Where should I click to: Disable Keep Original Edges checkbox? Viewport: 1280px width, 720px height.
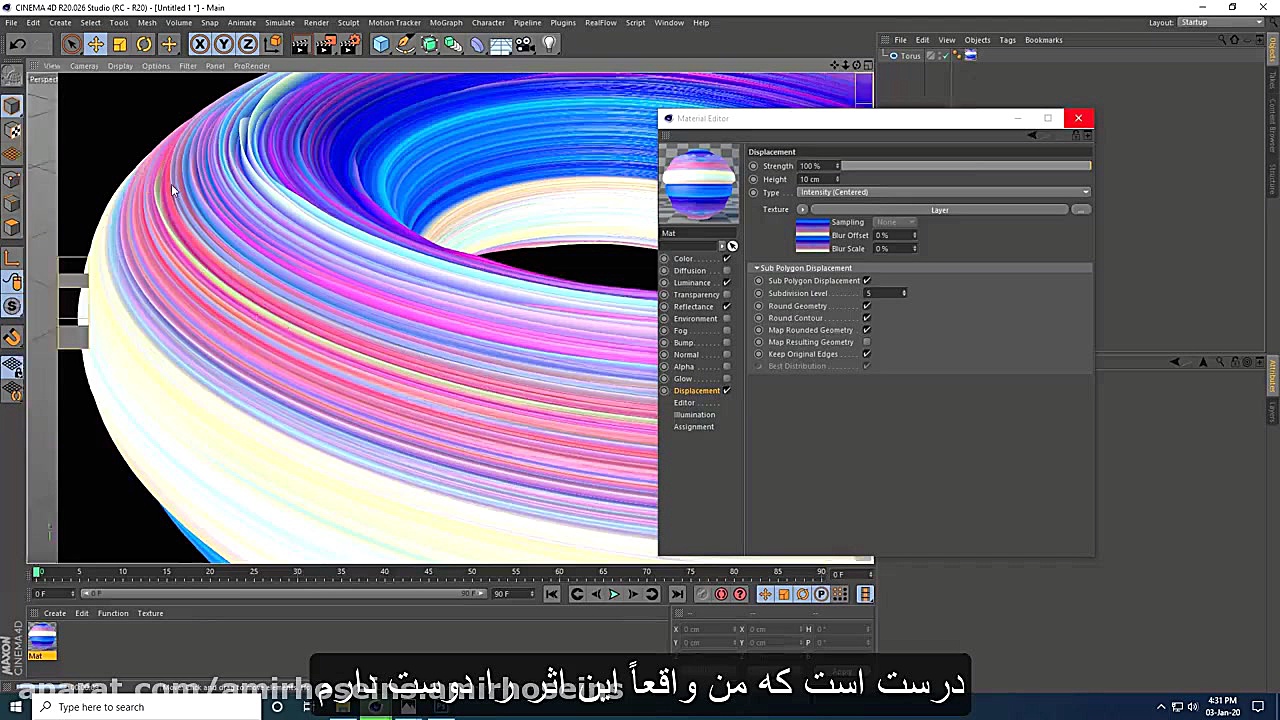coord(866,354)
